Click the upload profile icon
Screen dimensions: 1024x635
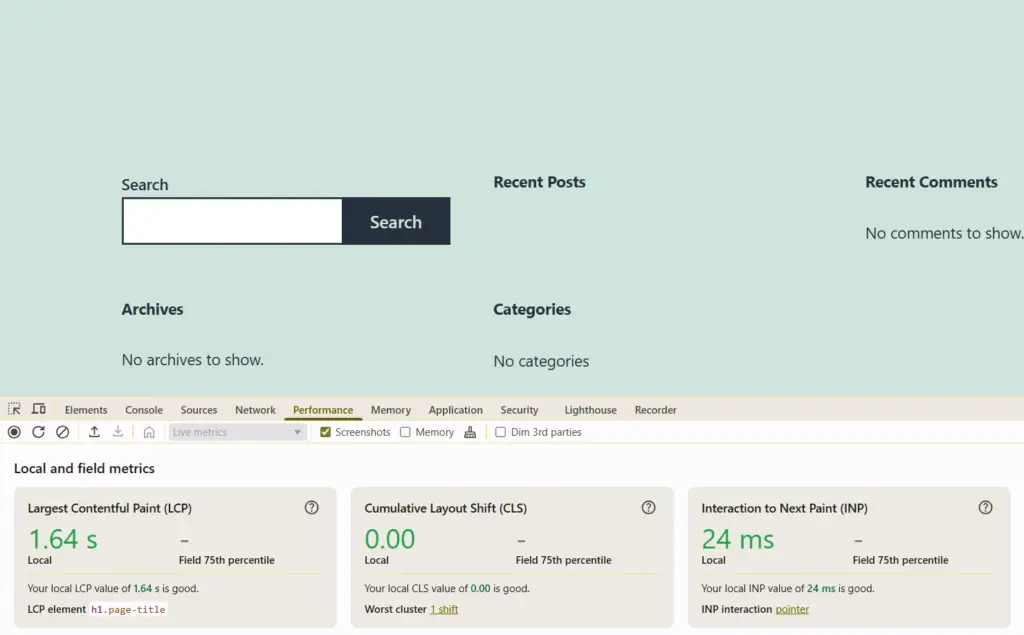point(94,432)
